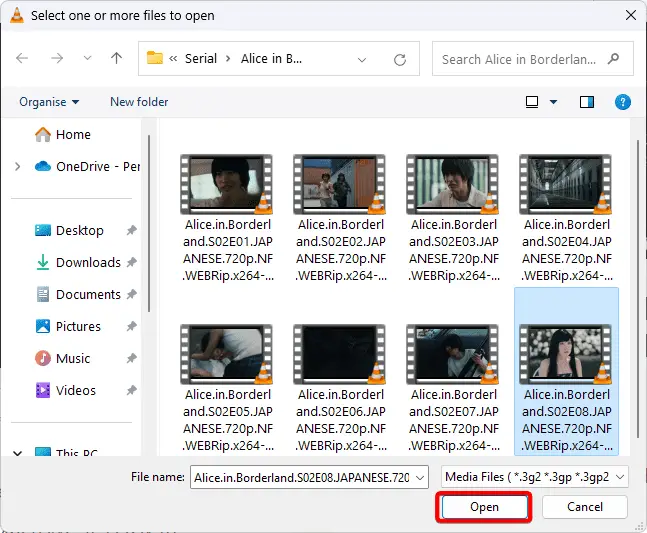This screenshot has width=647, height=533.
Task: Create a New folder
Action: (139, 102)
